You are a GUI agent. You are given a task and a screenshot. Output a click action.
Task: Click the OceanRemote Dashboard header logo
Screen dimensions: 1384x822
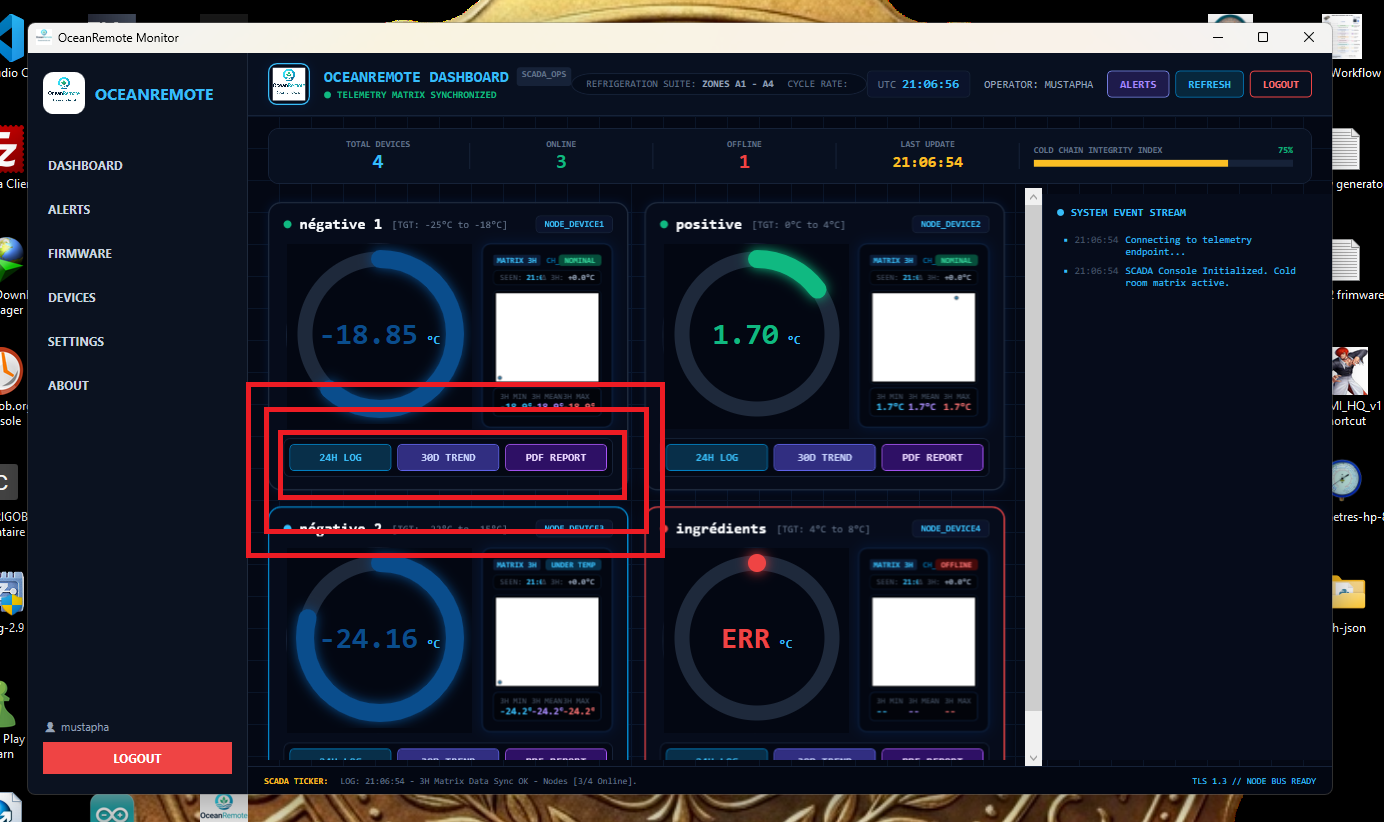289,84
